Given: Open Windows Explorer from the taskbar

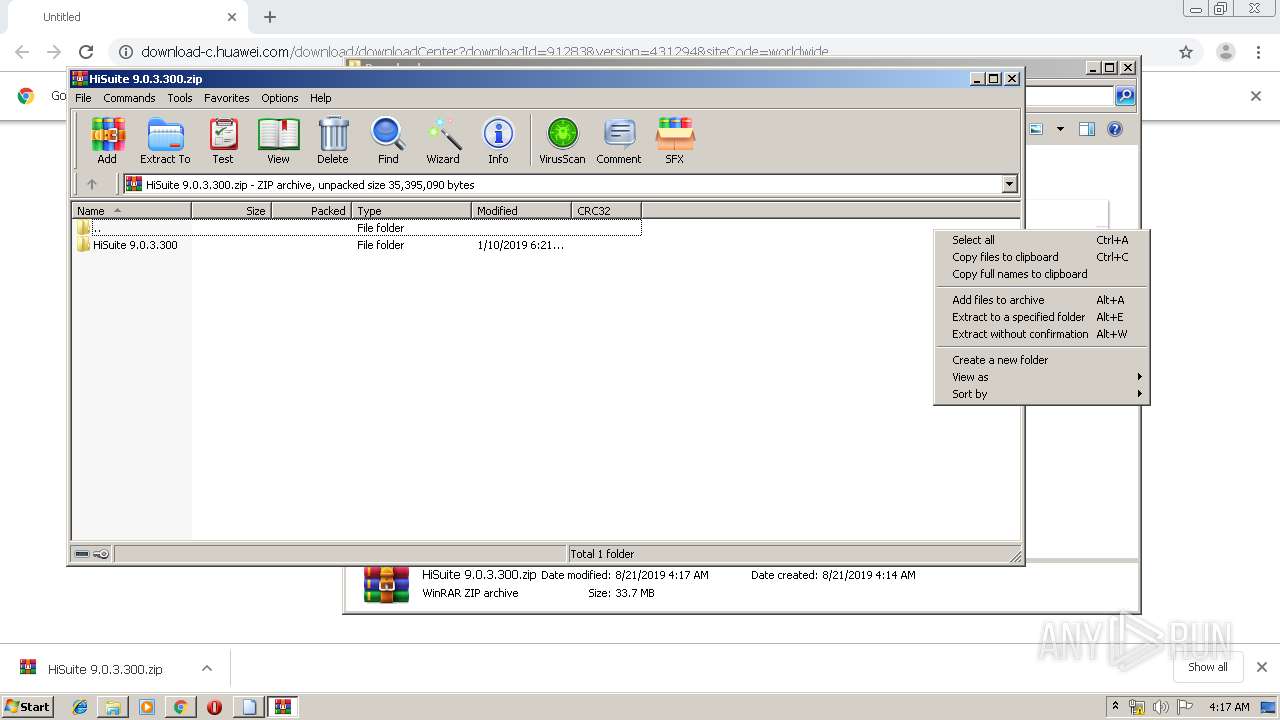Looking at the screenshot, I should [x=113, y=707].
